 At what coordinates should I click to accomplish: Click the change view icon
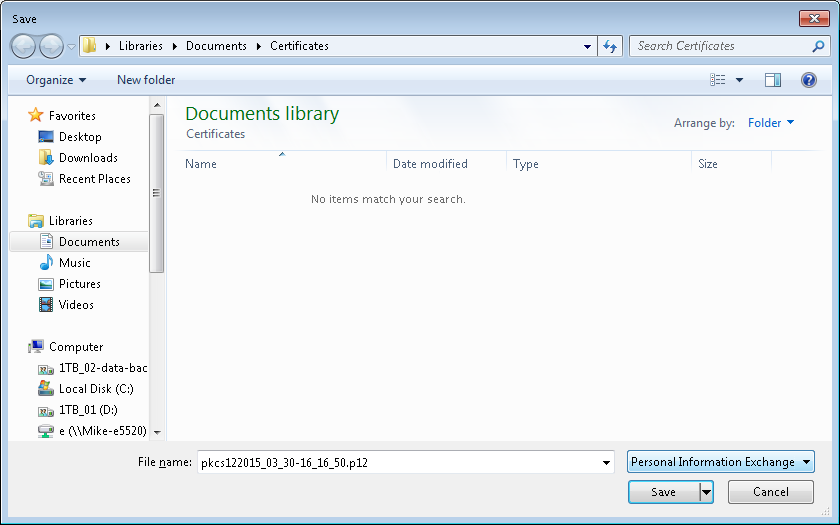click(x=718, y=80)
